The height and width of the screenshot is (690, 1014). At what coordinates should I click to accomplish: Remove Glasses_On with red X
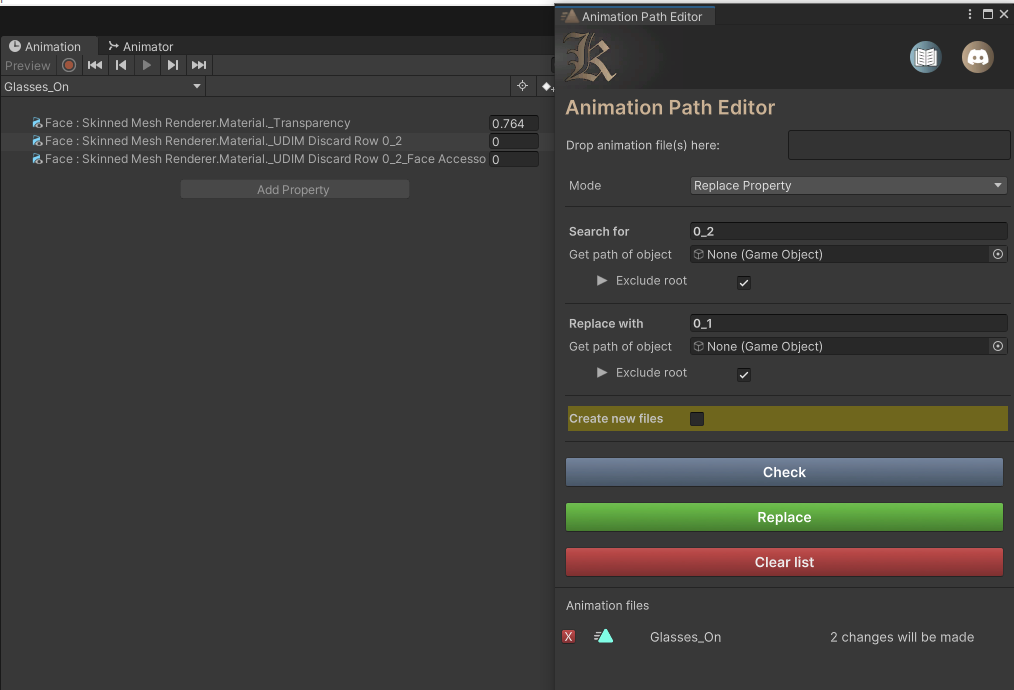point(569,637)
